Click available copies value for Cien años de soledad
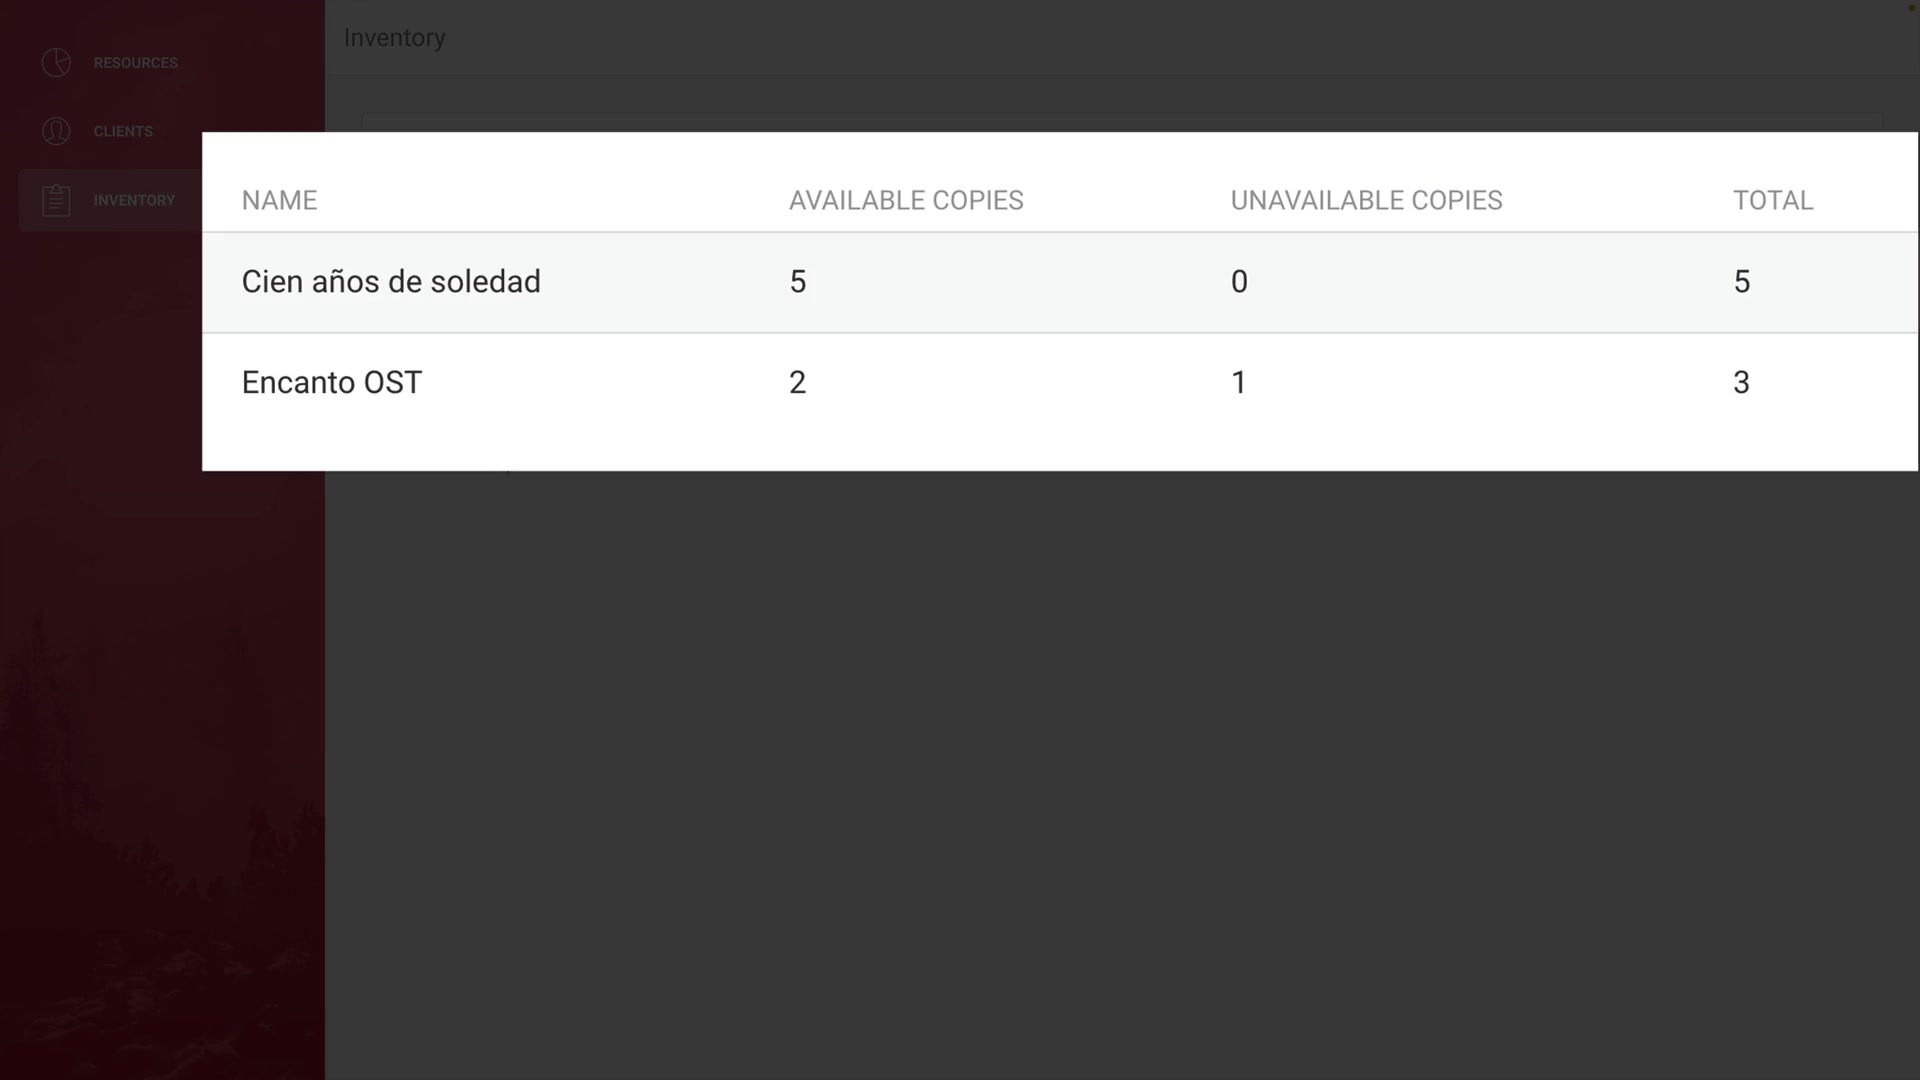 click(x=797, y=282)
